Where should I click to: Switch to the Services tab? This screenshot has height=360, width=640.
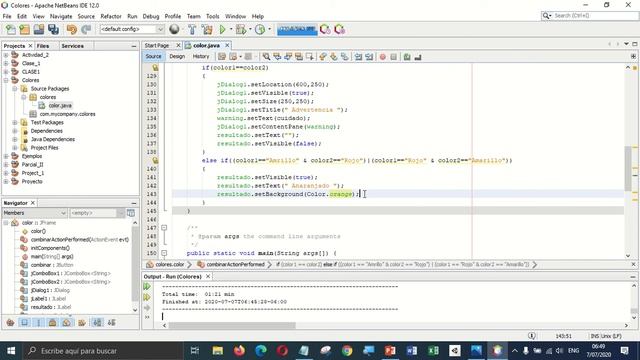(x=73, y=46)
